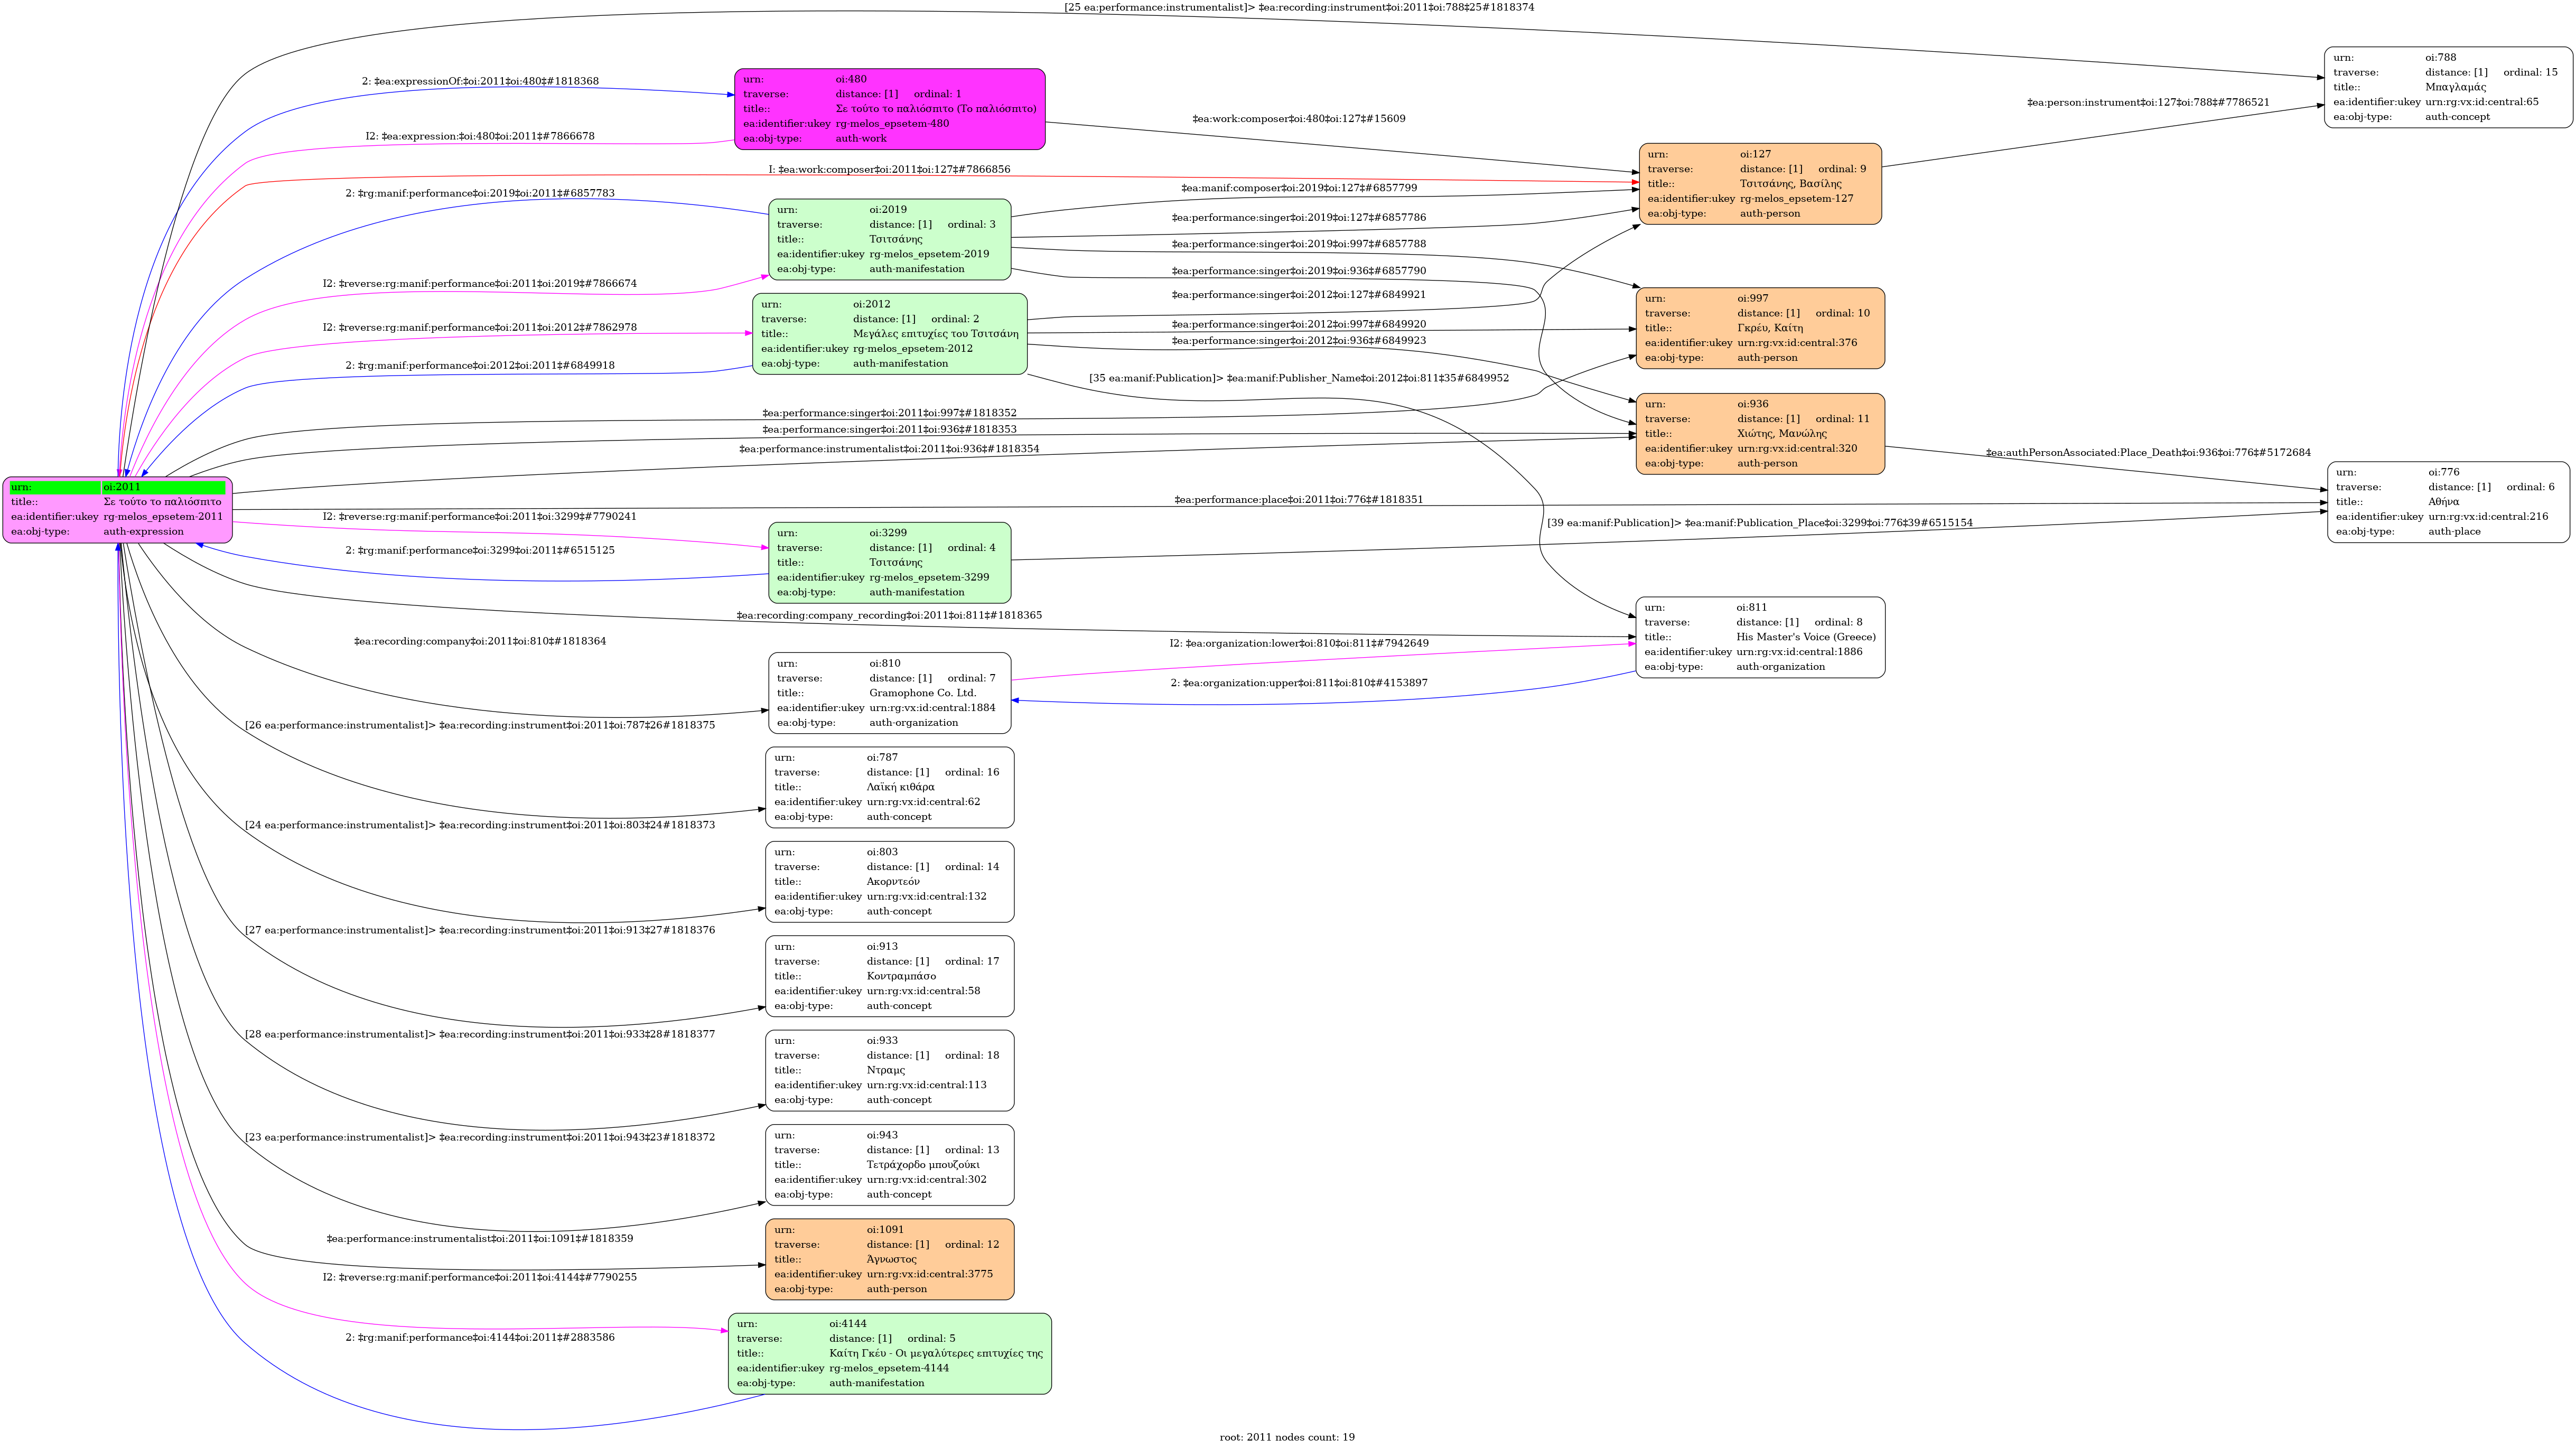This screenshot has width=2576, height=1449.
Task: Select the Ακορντεόν concept node
Action: pyautogui.click(x=889, y=882)
